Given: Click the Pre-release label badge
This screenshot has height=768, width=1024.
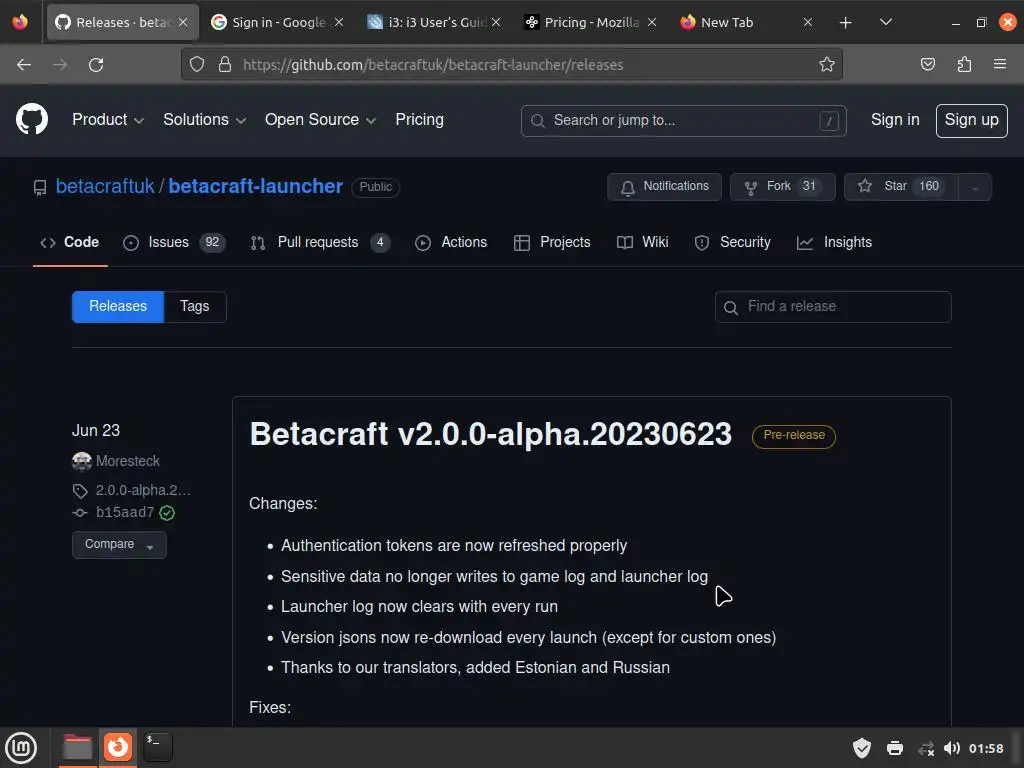Looking at the screenshot, I should [793, 436].
